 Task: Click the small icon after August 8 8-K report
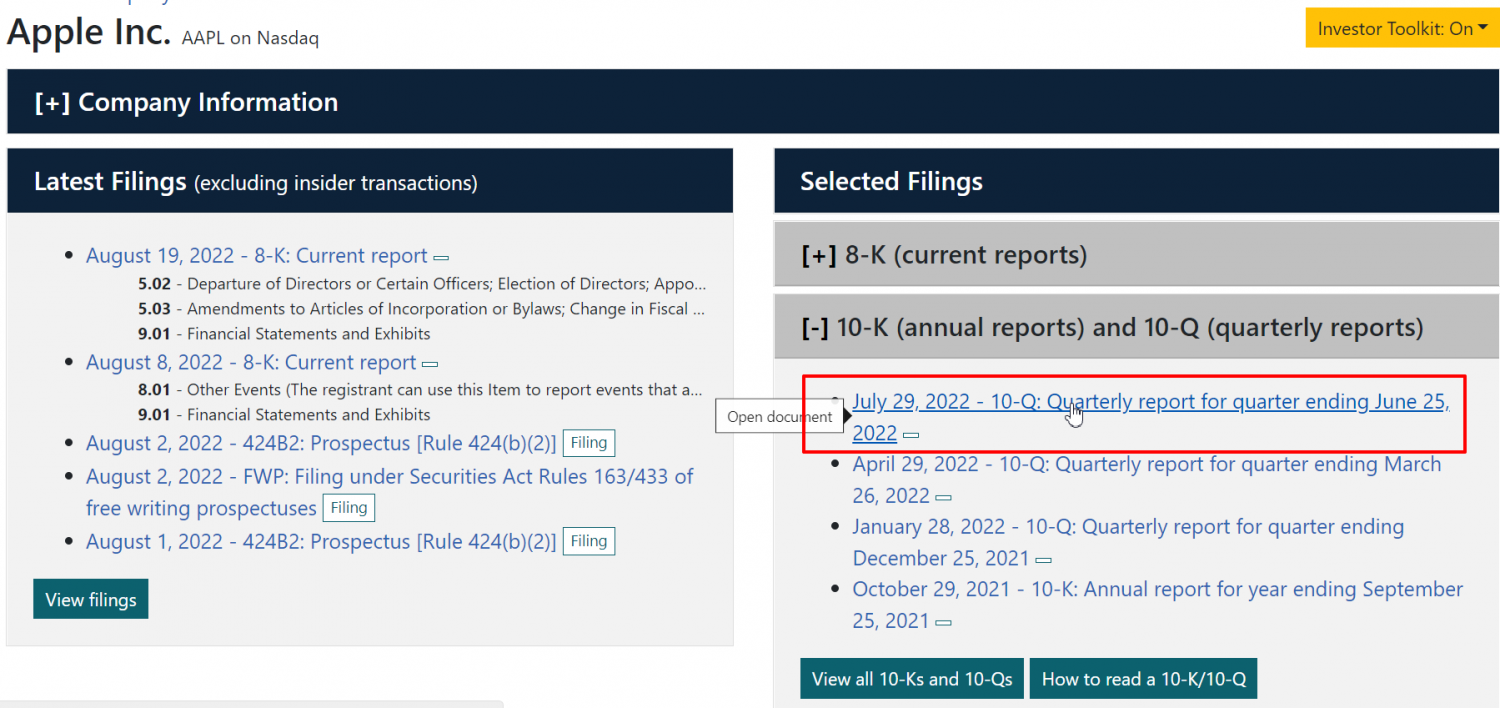tap(430, 364)
